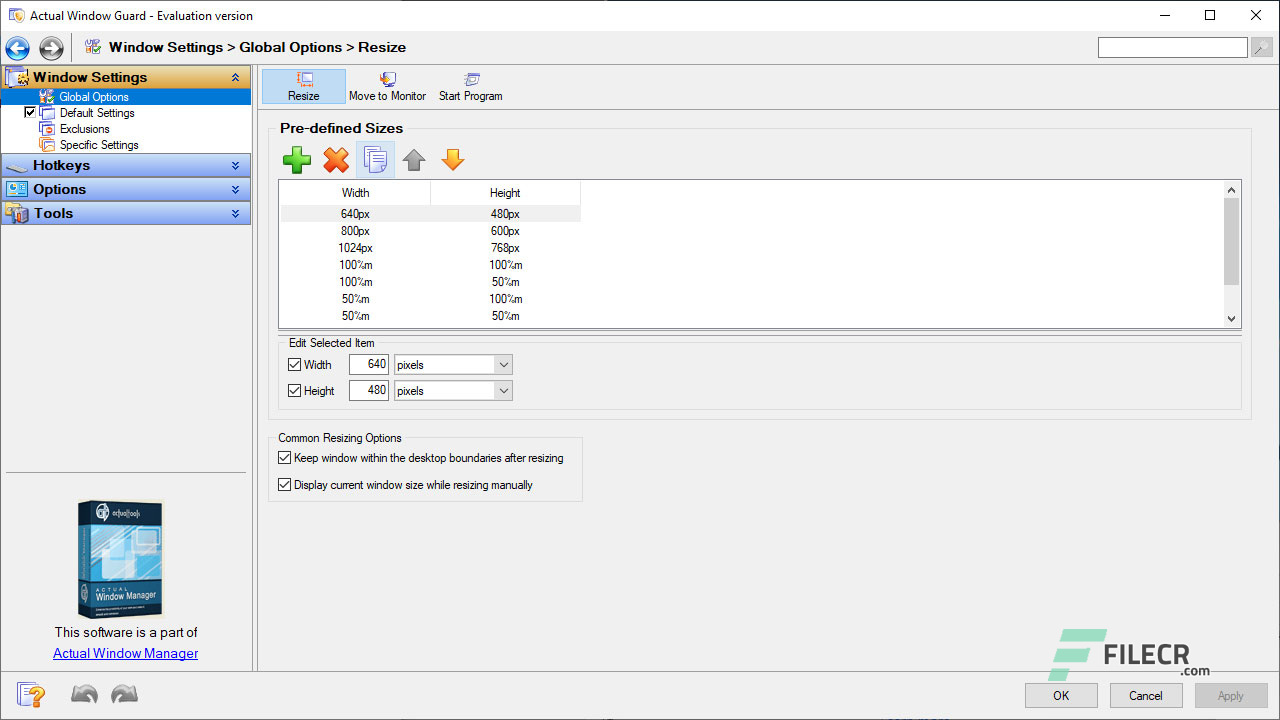Move selected size down with orange arrow
The width and height of the screenshot is (1280, 720).
[453, 160]
